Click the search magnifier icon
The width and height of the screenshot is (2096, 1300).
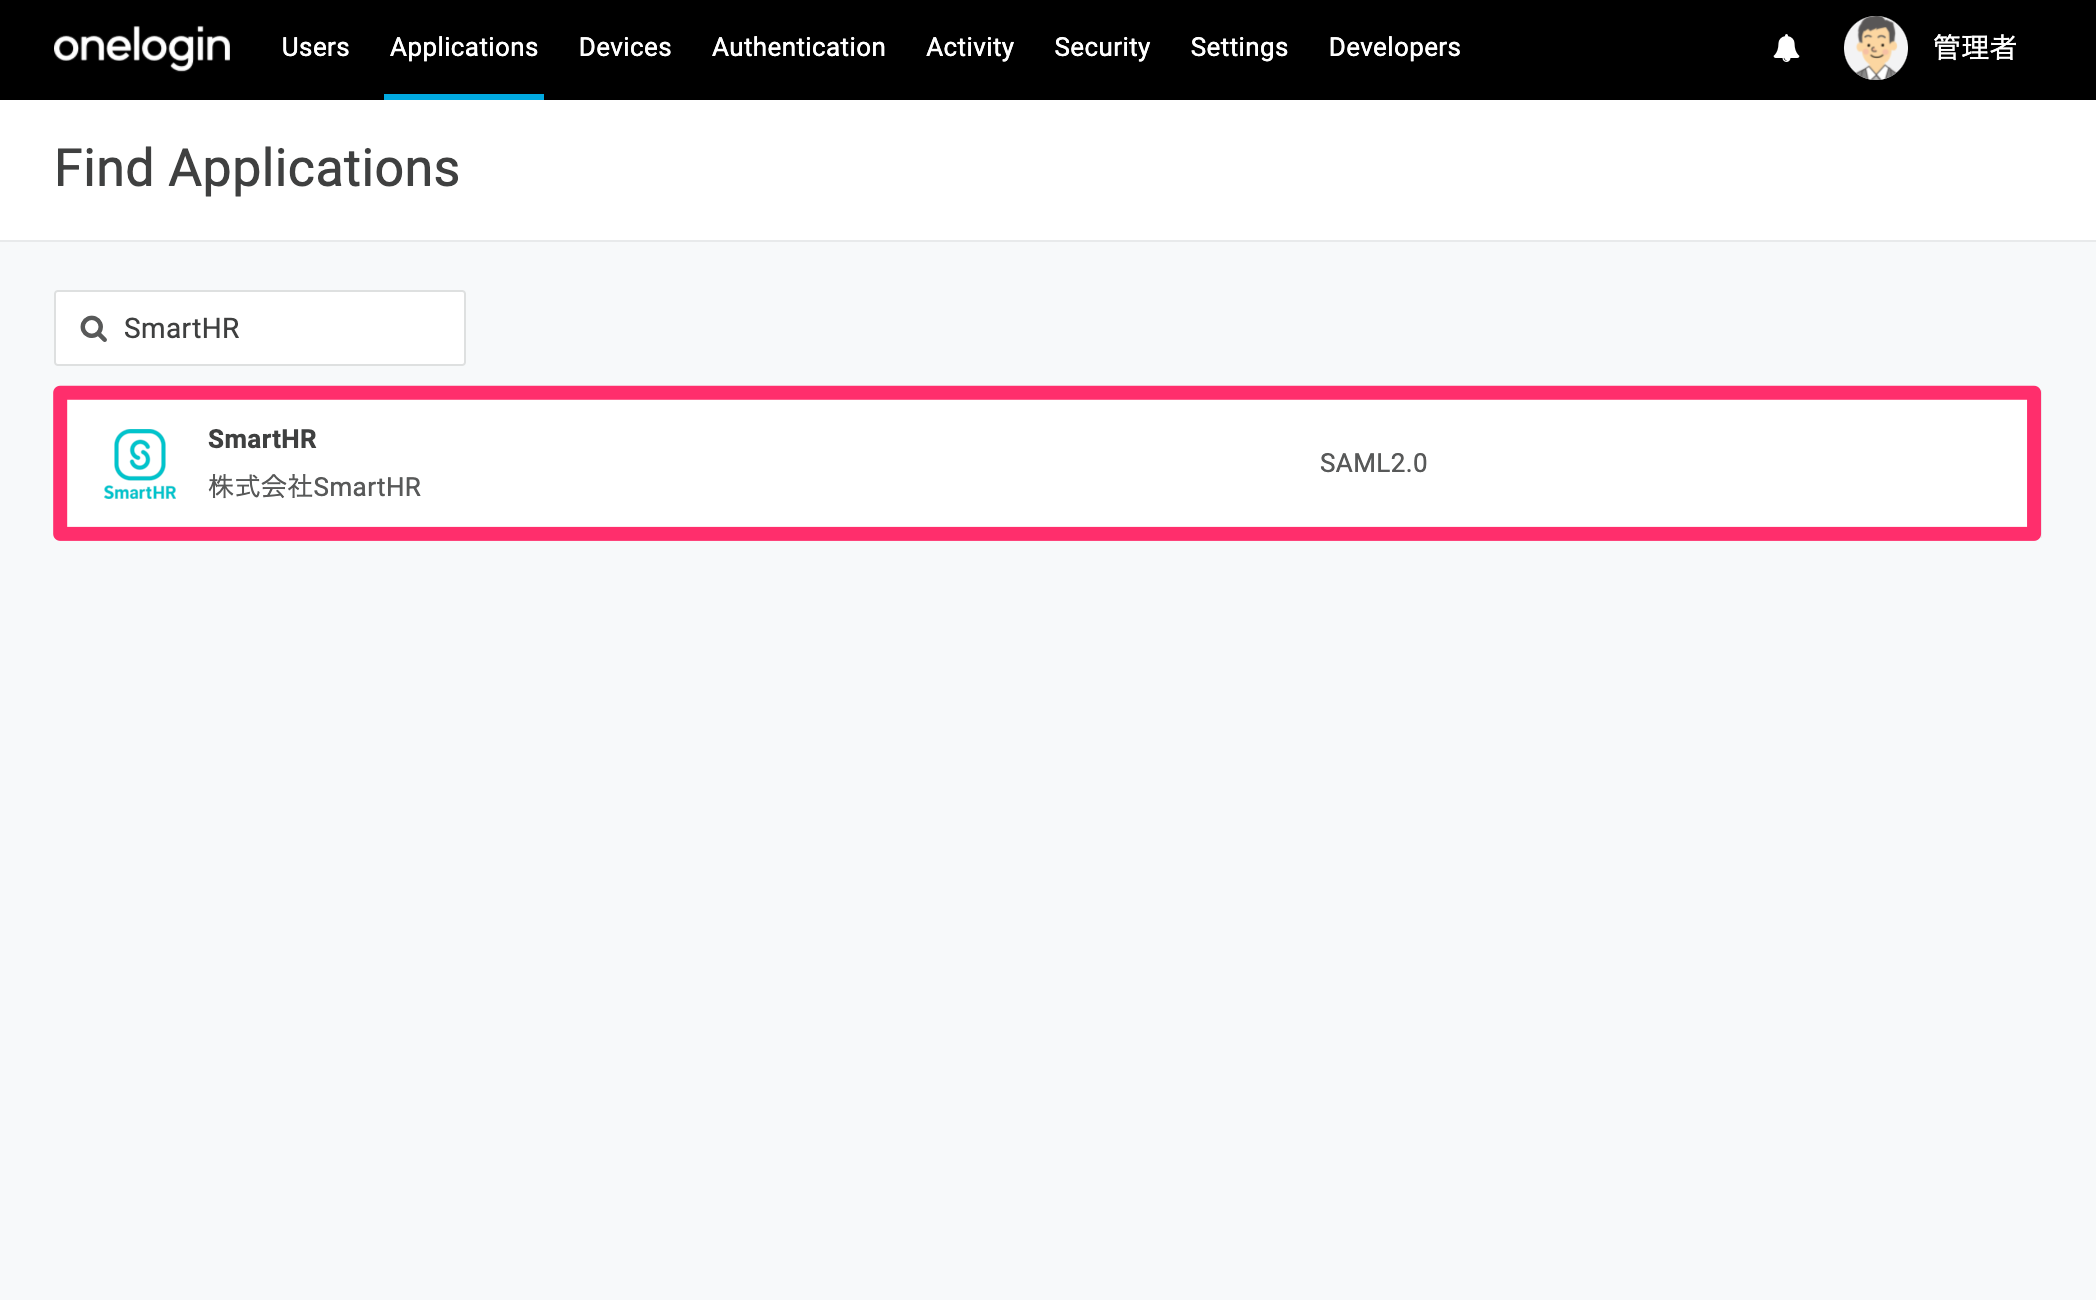[x=94, y=328]
